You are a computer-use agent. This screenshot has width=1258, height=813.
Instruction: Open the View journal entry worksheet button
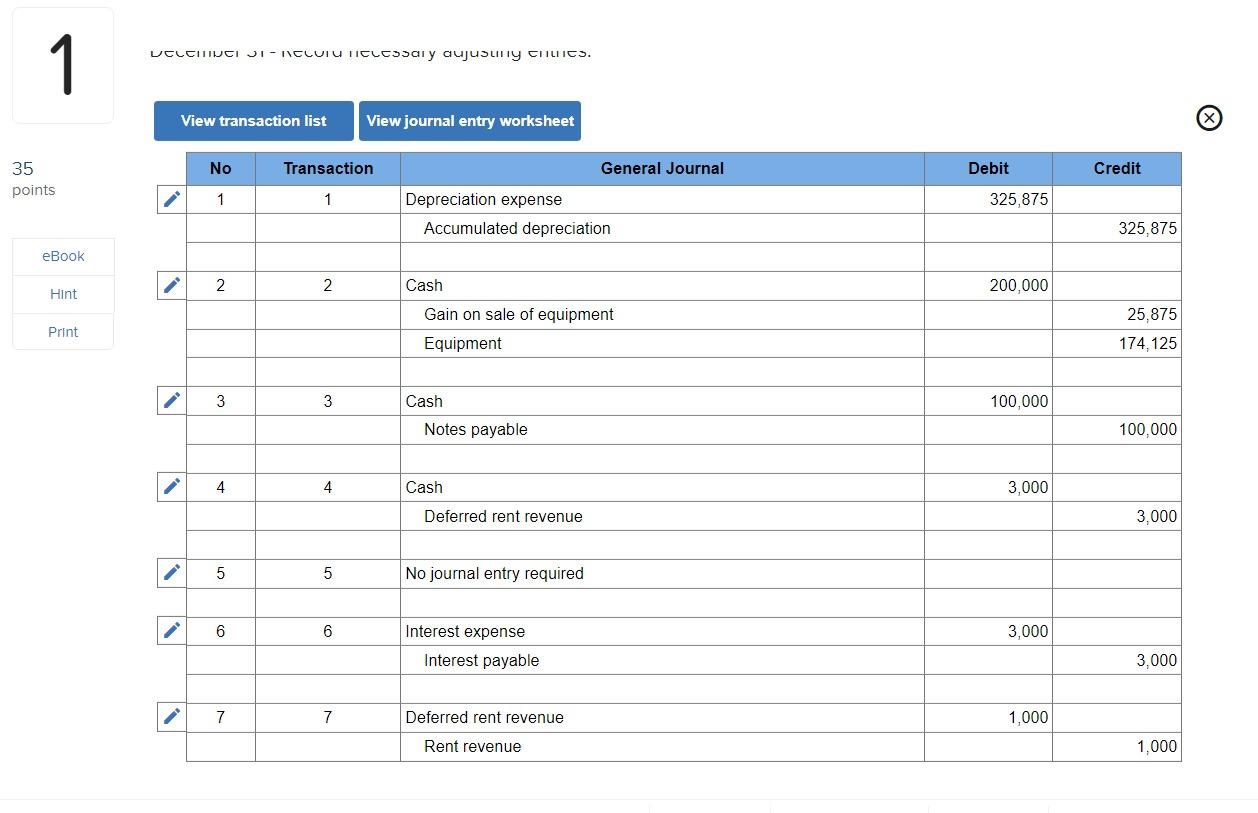(x=470, y=121)
